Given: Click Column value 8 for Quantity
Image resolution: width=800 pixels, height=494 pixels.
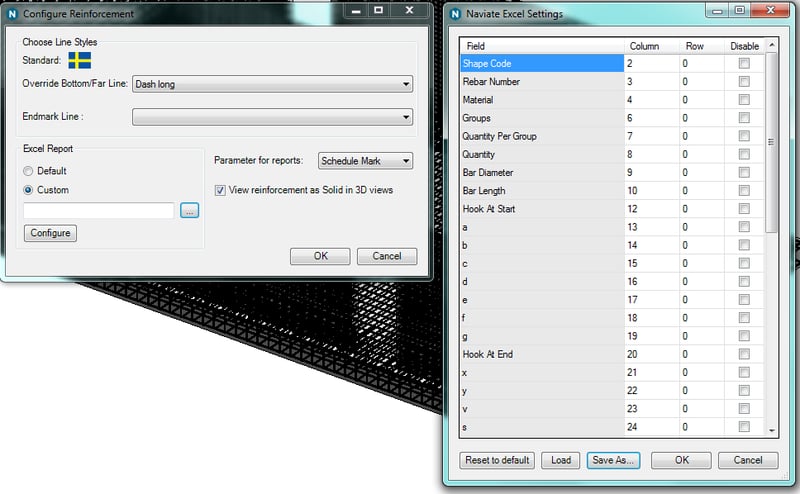Looking at the screenshot, I should 652,154.
